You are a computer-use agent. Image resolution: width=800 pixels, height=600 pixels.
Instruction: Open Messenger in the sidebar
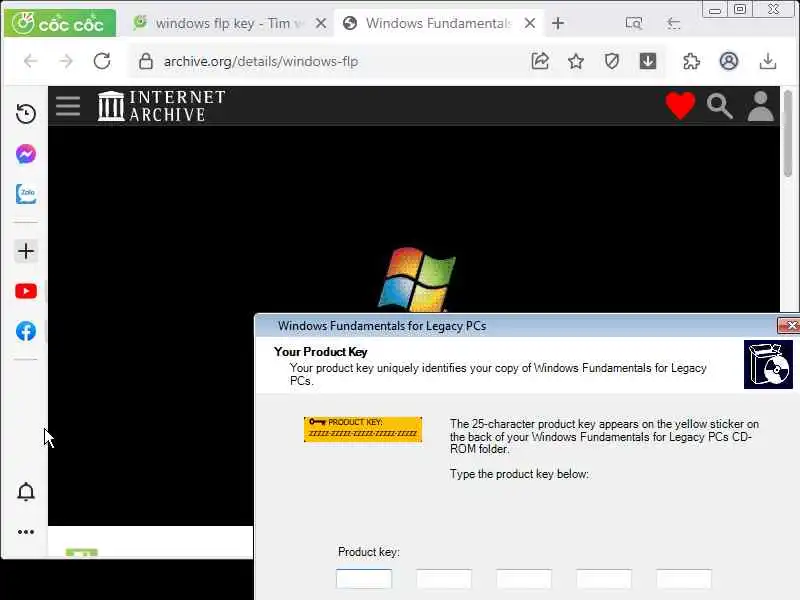coord(26,154)
